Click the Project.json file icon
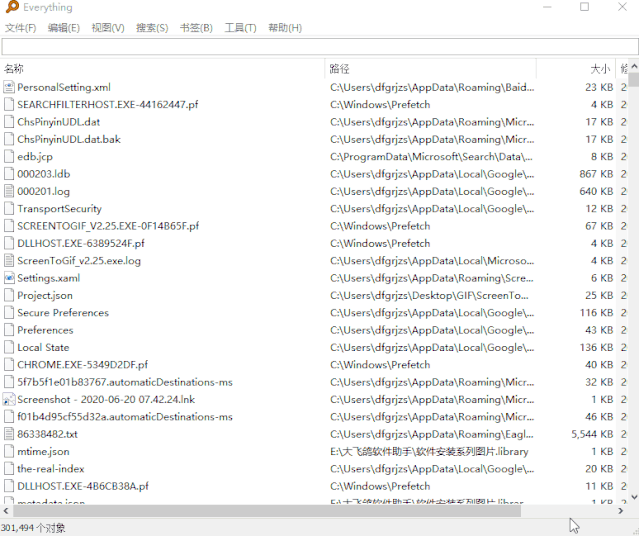Screen dimensions: 639x536 point(9,295)
